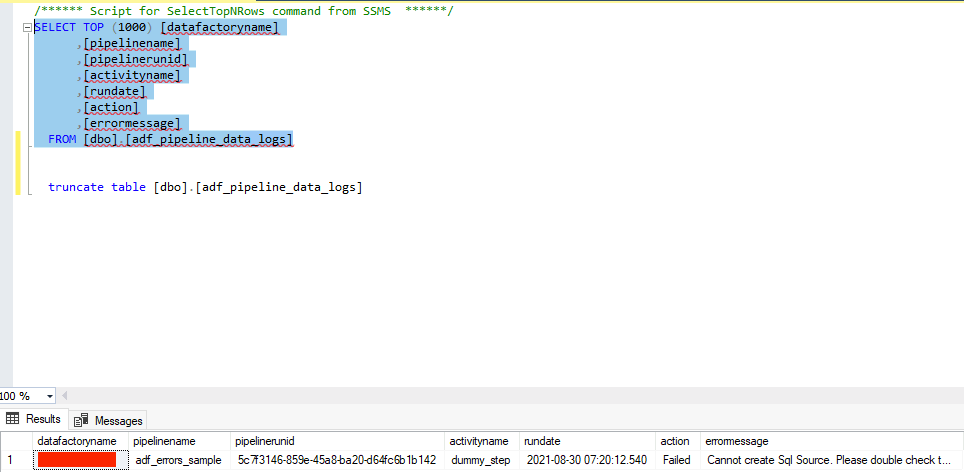This screenshot has height=472, width=964.
Task: Select the datafactoryname column header
Action: [x=77, y=441]
